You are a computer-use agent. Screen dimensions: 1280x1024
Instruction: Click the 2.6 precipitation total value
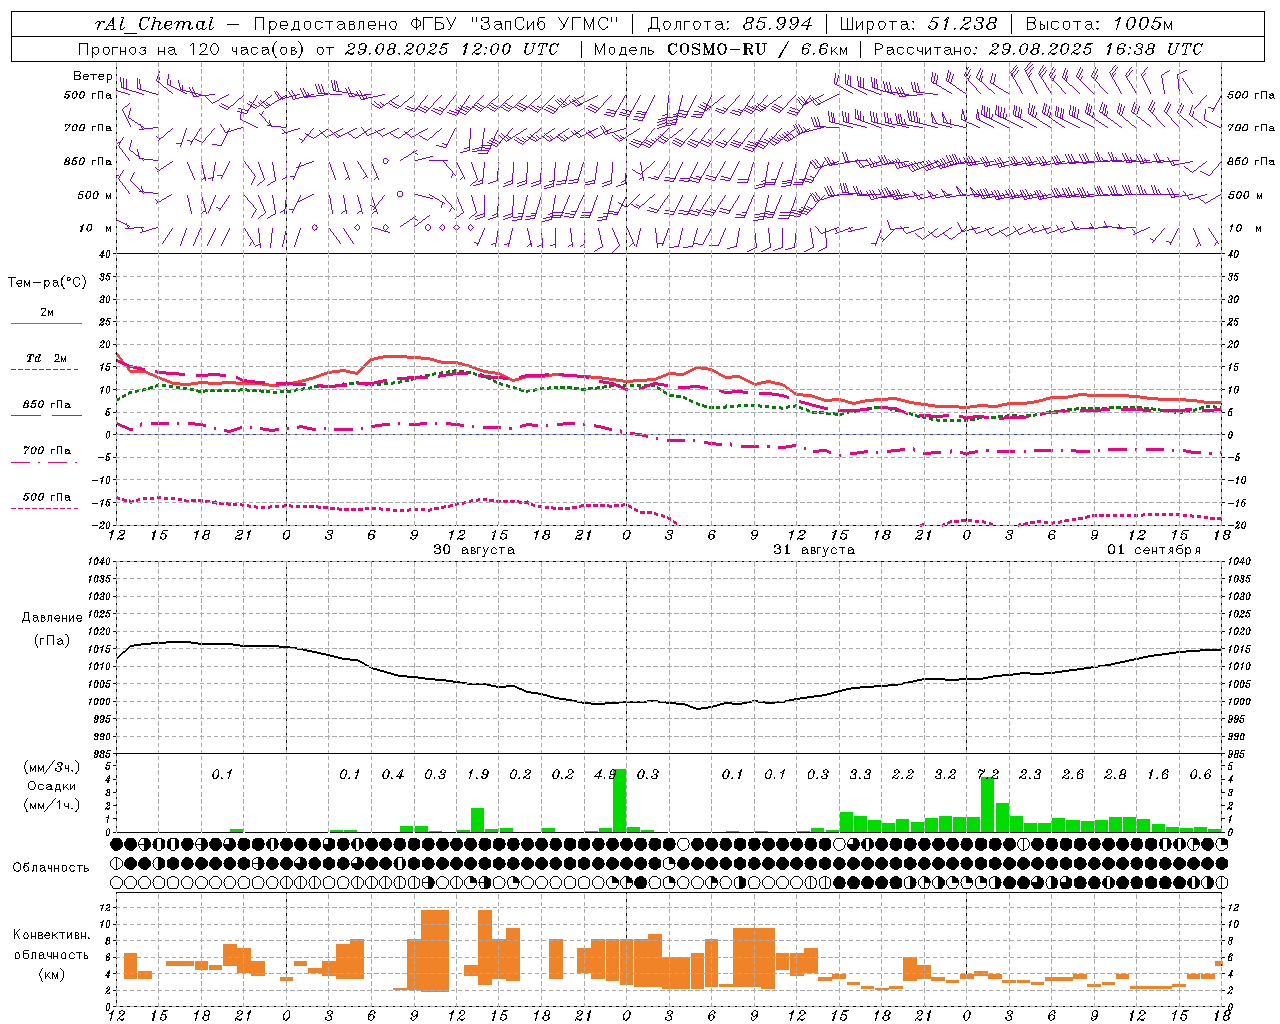pyautogui.click(x=1073, y=775)
